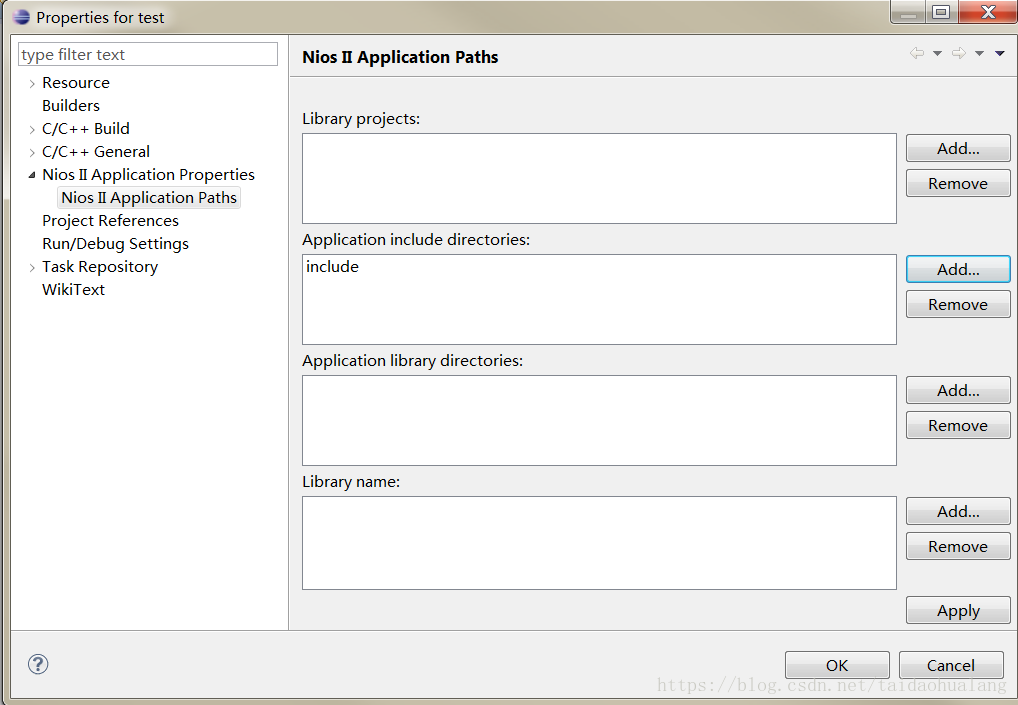1018x705 pixels.
Task: Minimize the Properties for test window
Action: click(908, 12)
